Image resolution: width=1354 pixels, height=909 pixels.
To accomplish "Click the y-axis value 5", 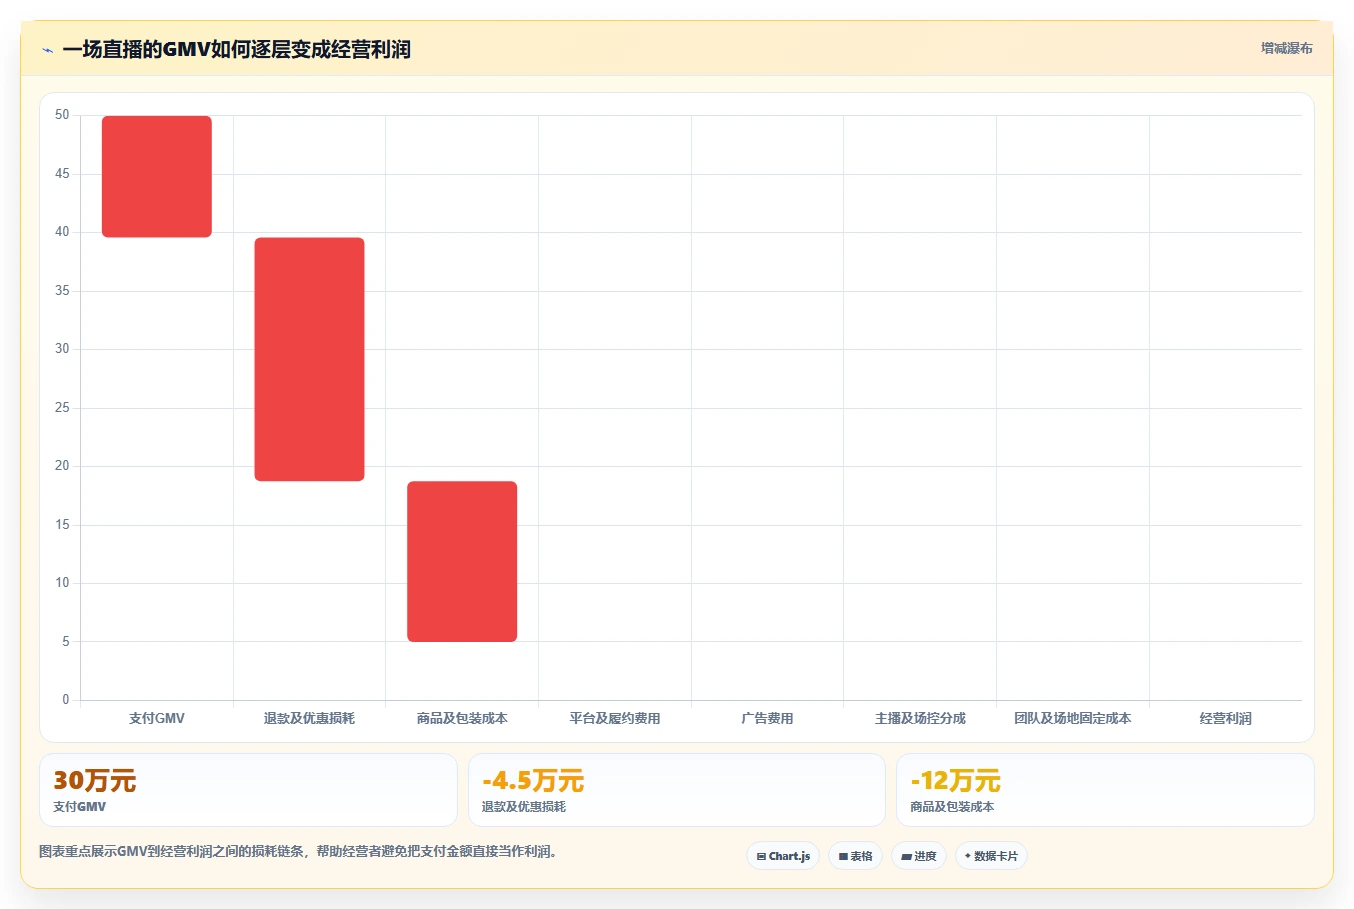I will point(66,642).
